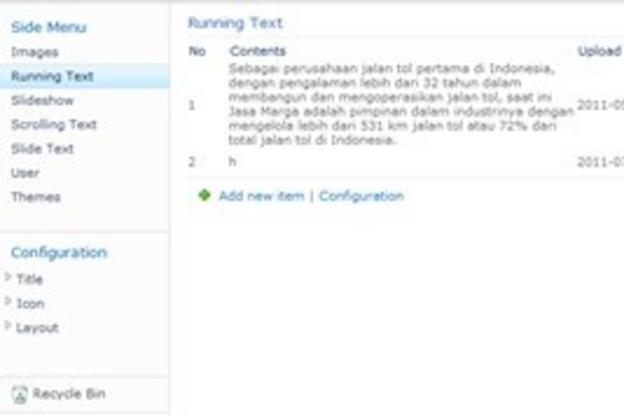Expand the Title configuration item
Viewport: 624px width, 416px height.
[9, 279]
